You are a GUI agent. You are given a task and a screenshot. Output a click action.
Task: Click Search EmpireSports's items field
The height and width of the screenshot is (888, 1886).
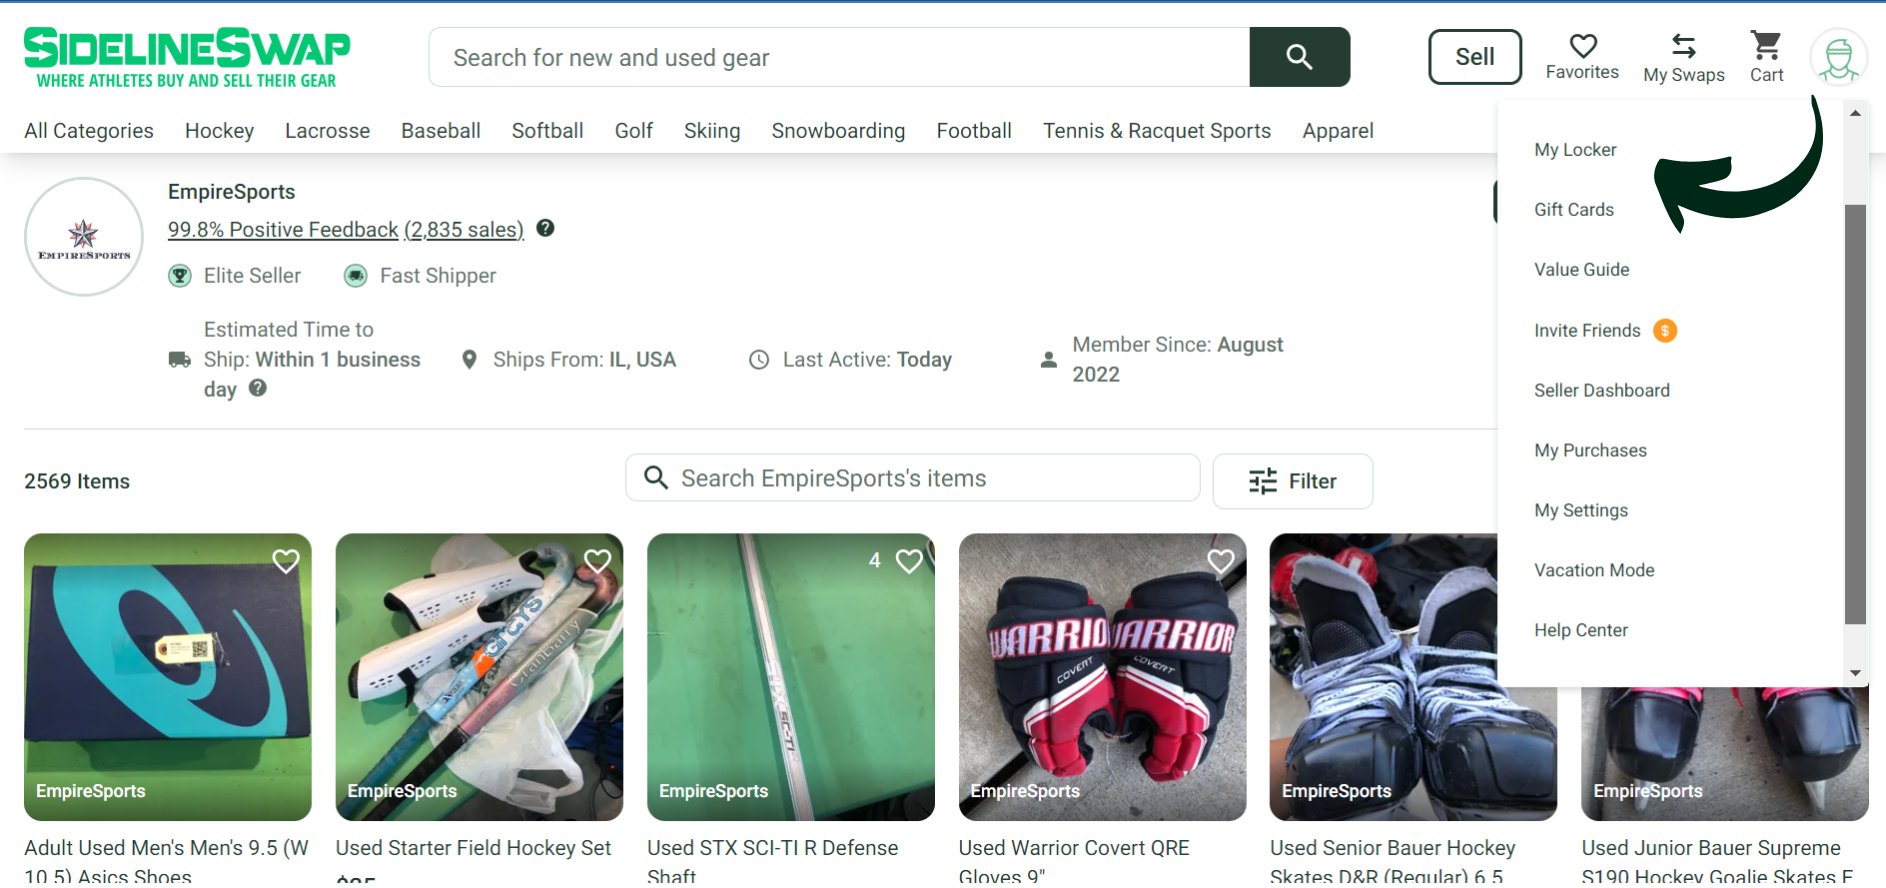click(912, 478)
